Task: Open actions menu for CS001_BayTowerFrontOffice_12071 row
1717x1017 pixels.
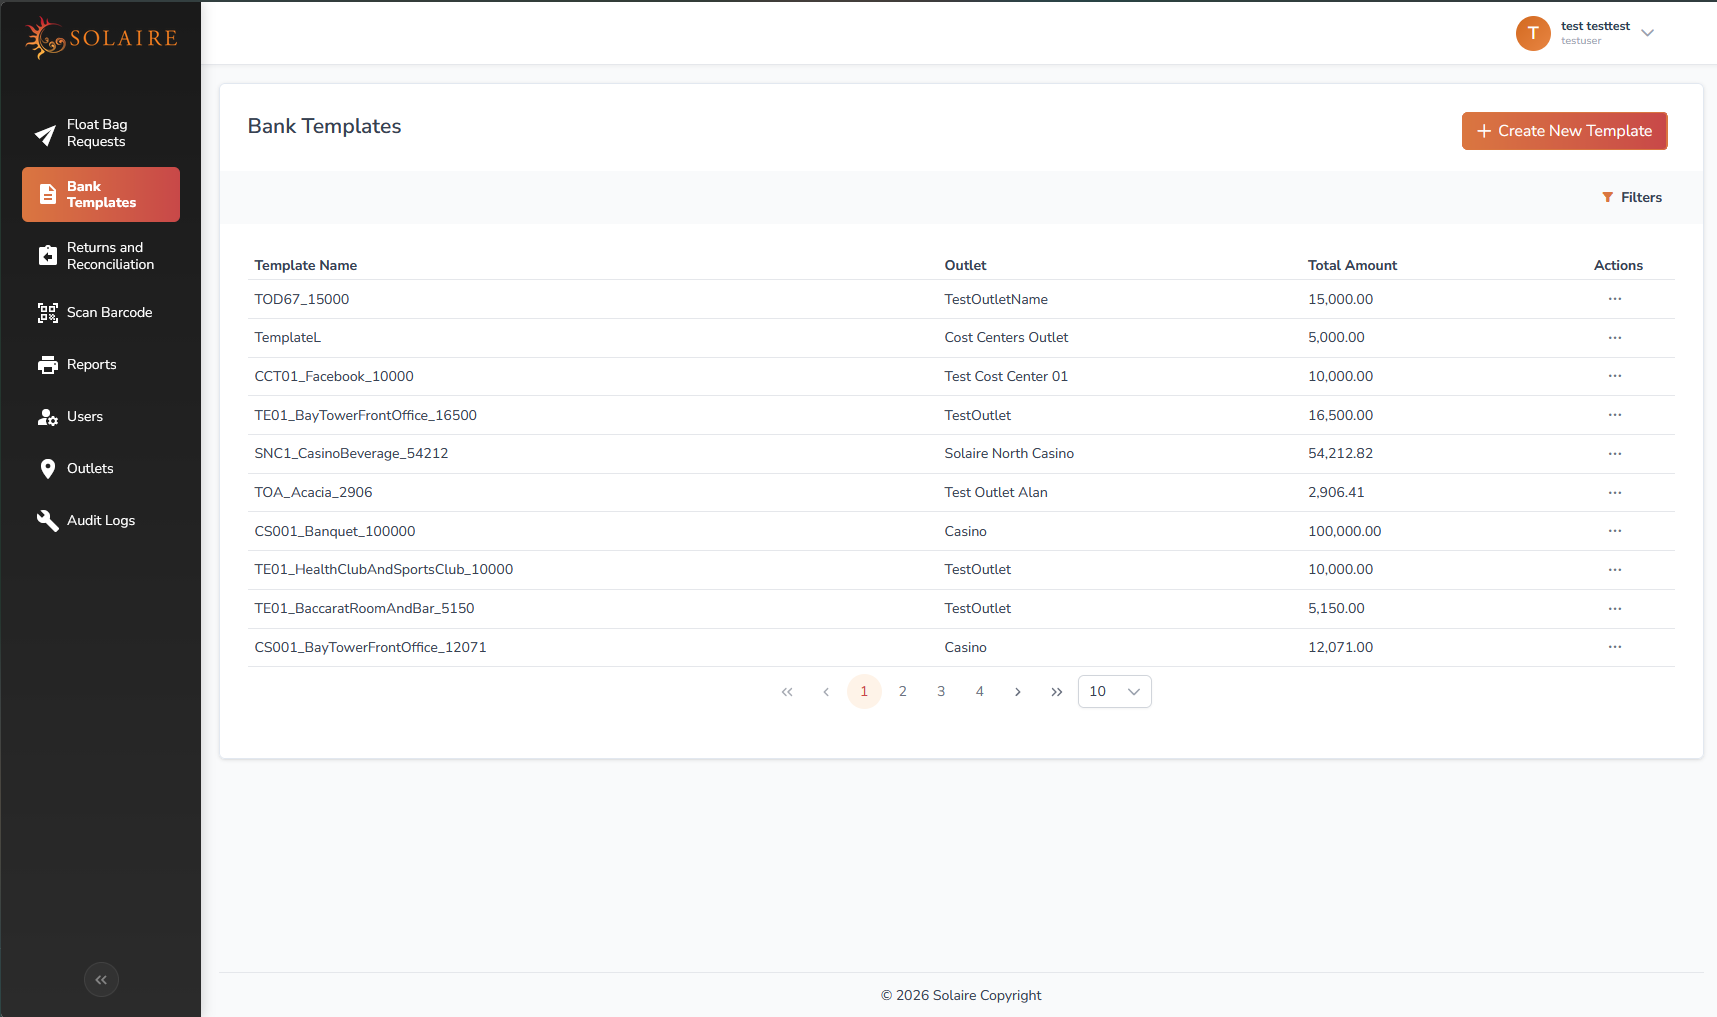Action: click(x=1614, y=647)
